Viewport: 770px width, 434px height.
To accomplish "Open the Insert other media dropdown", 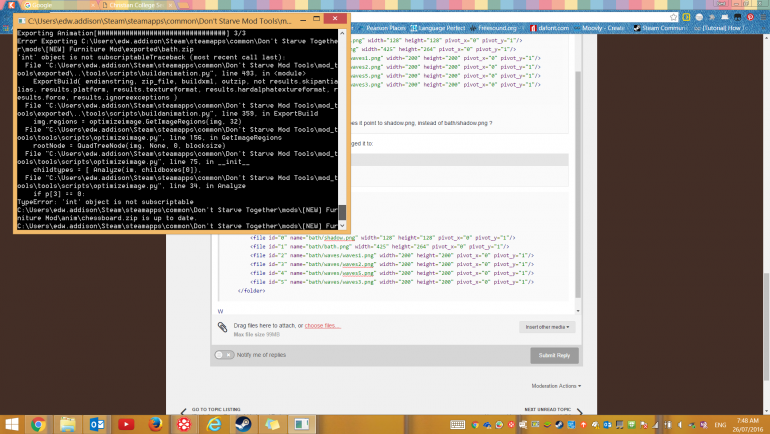I will coord(547,327).
